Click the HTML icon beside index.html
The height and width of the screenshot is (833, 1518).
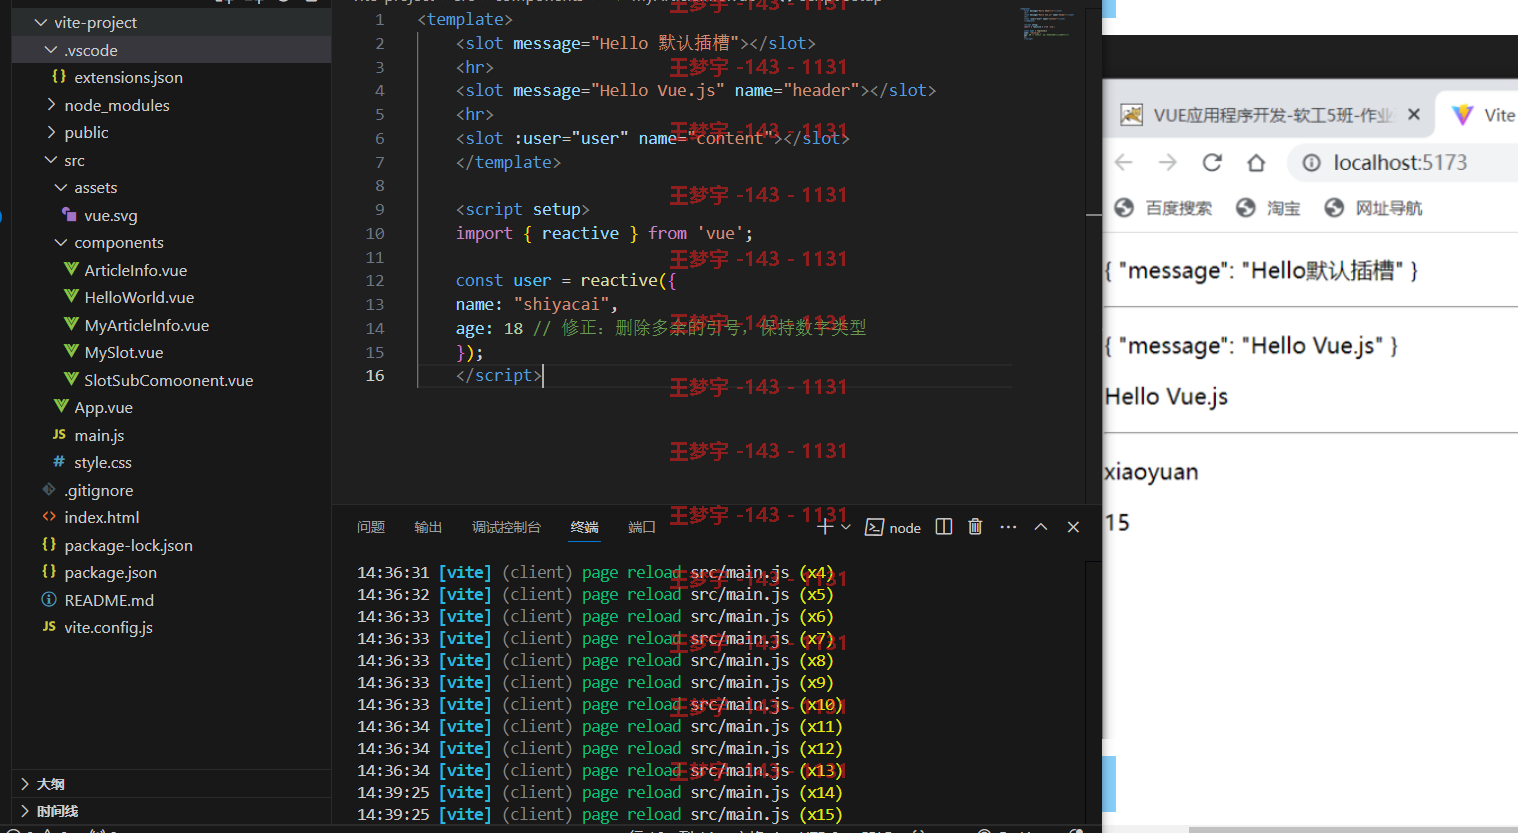tap(49, 517)
